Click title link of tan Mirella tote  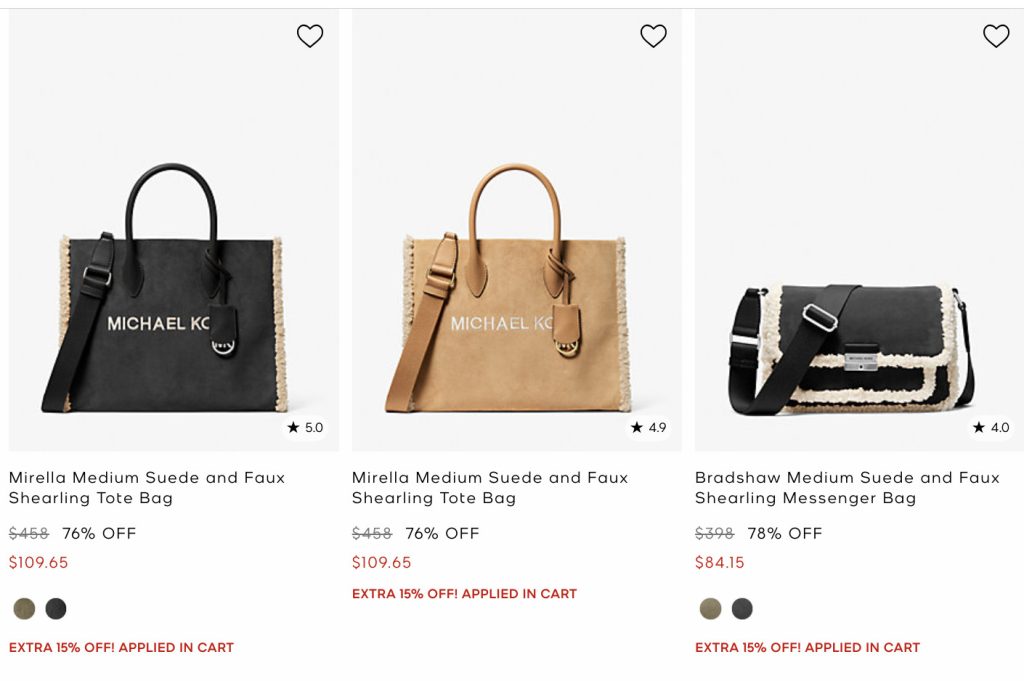click(490, 488)
